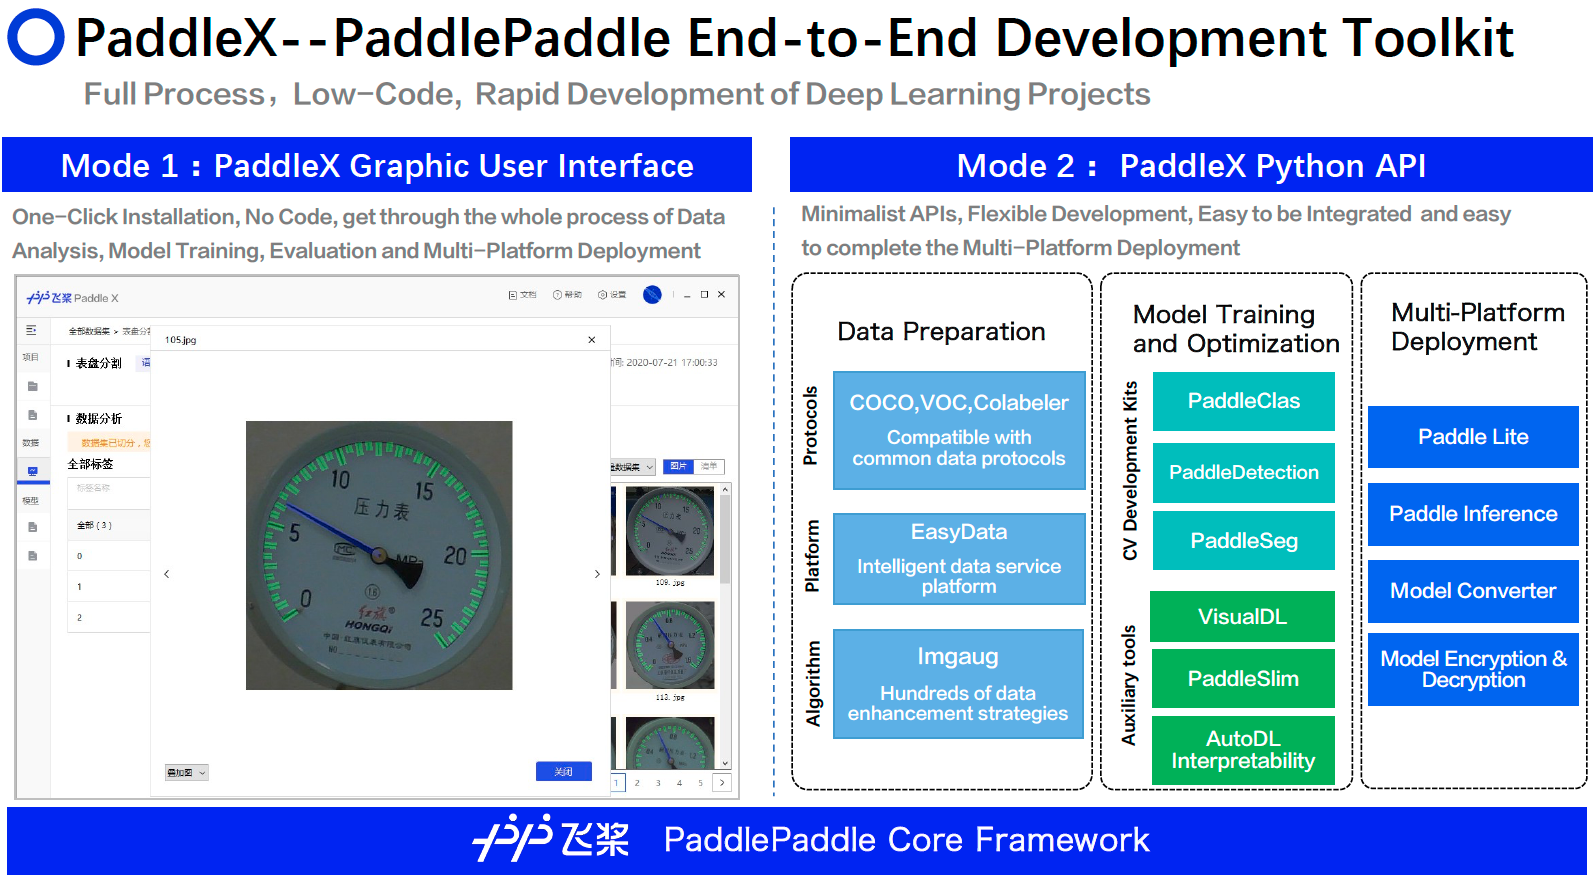Screen dimensions: 1593x881
Task: Open 设置 settings gear in the top bar
Action: 612,295
